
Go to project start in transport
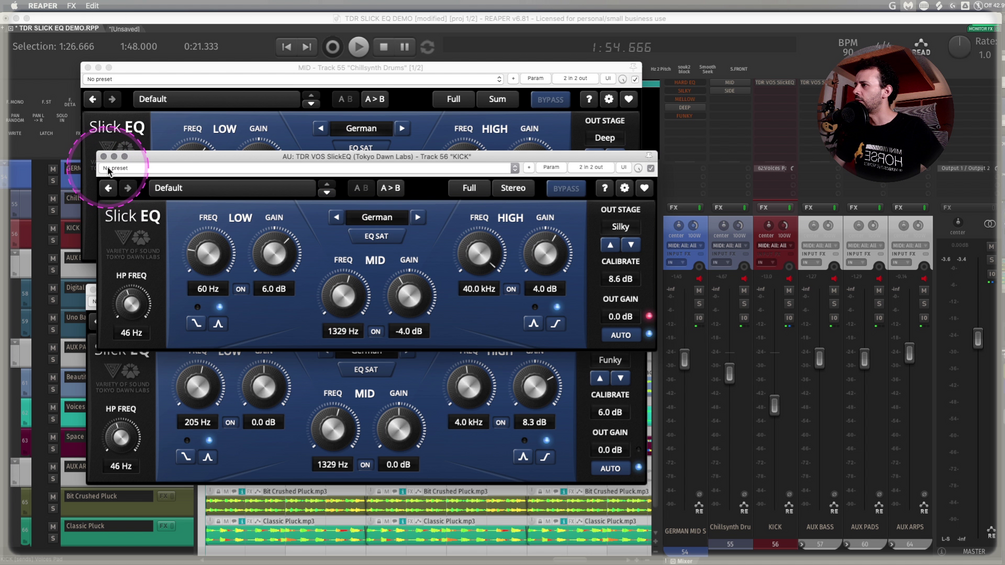tap(287, 47)
